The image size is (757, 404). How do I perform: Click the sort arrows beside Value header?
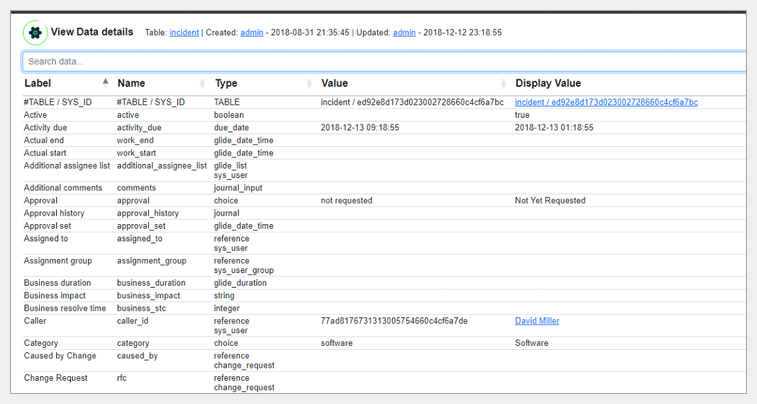503,83
